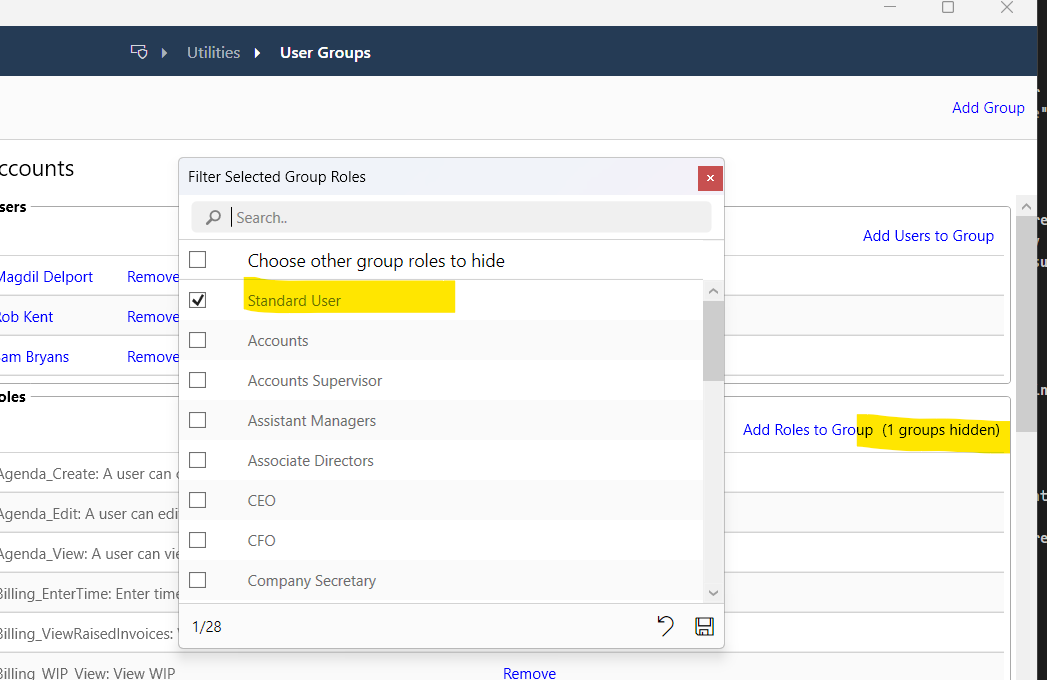Image resolution: width=1047 pixels, height=680 pixels.
Task: Maximize the application window
Action: coord(948,7)
